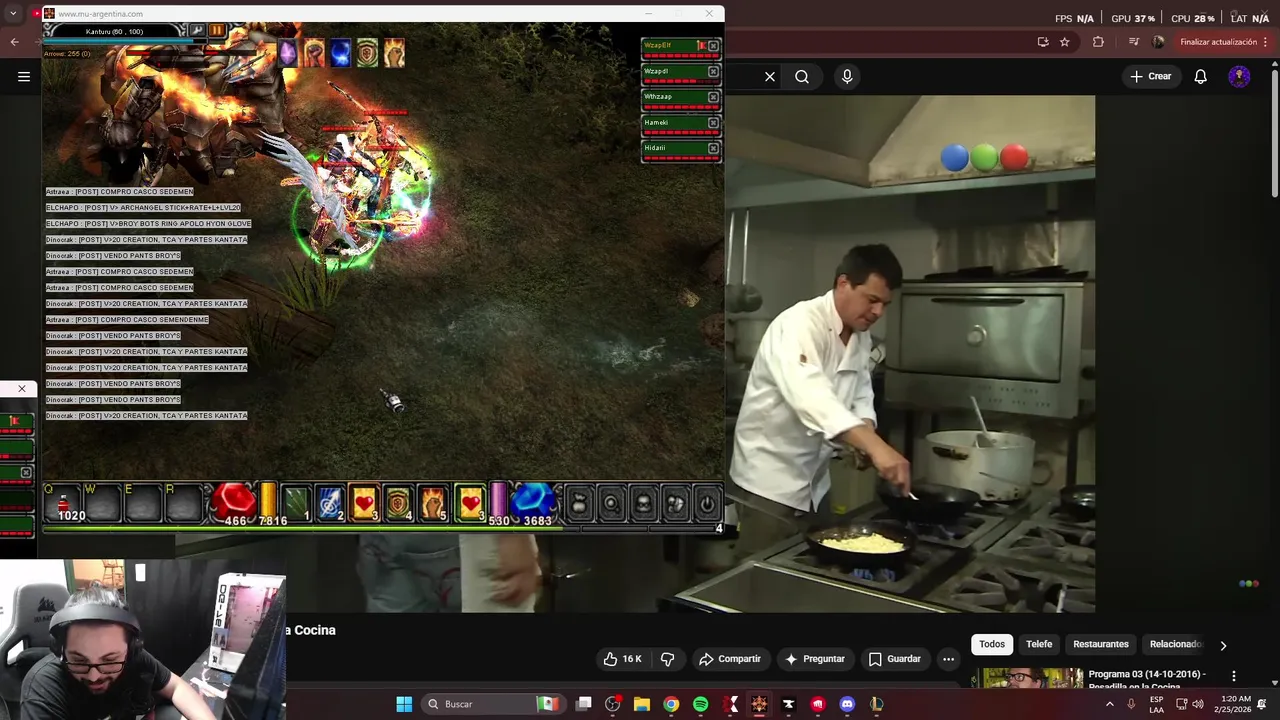Screen dimensions: 1280x720
Task: Click the orange pause button in game
Action: coord(217,31)
